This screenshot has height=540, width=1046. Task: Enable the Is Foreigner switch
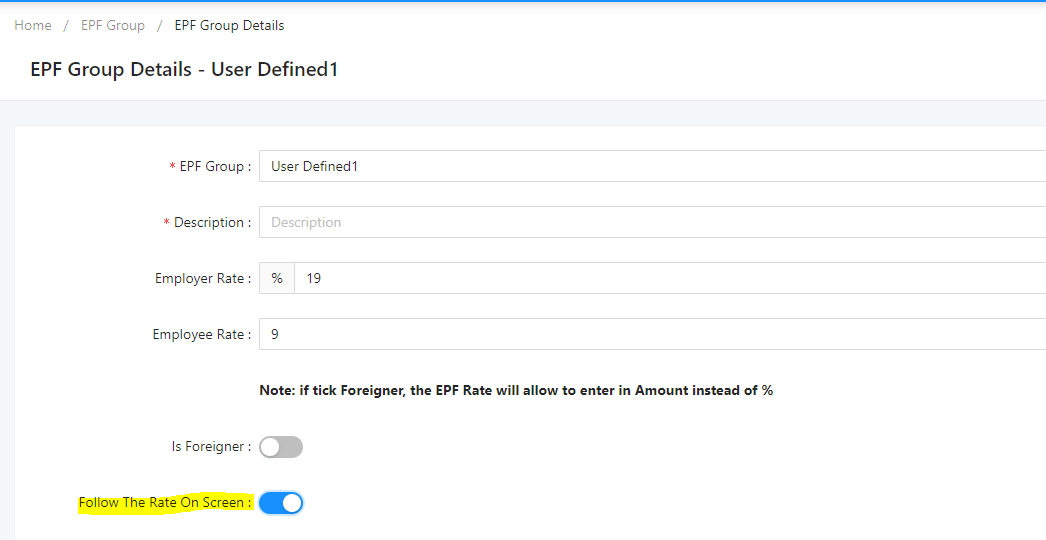(x=281, y=447)
